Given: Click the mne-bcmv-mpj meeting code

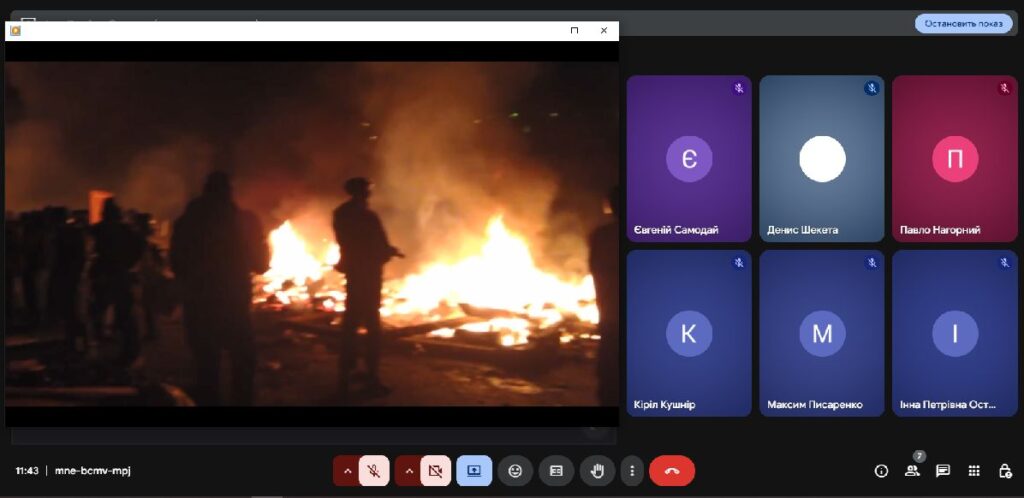Looking at the screenshot, I should pyautogui.click(x=93, y=471).
